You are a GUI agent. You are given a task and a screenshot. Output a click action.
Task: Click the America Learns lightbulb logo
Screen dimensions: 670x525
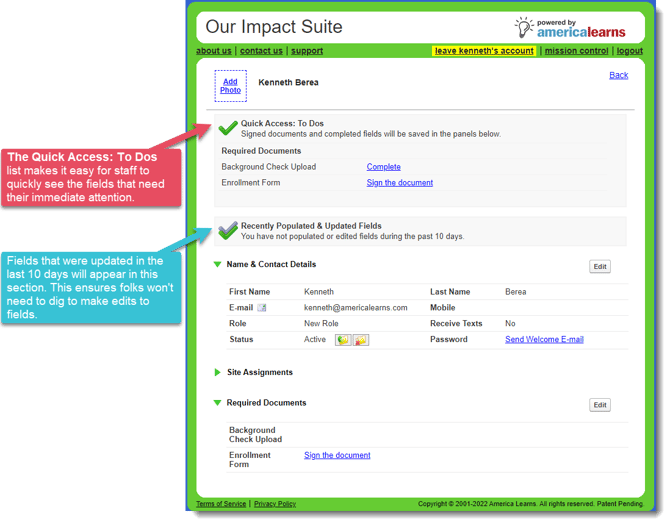click(x=524, y=27)
